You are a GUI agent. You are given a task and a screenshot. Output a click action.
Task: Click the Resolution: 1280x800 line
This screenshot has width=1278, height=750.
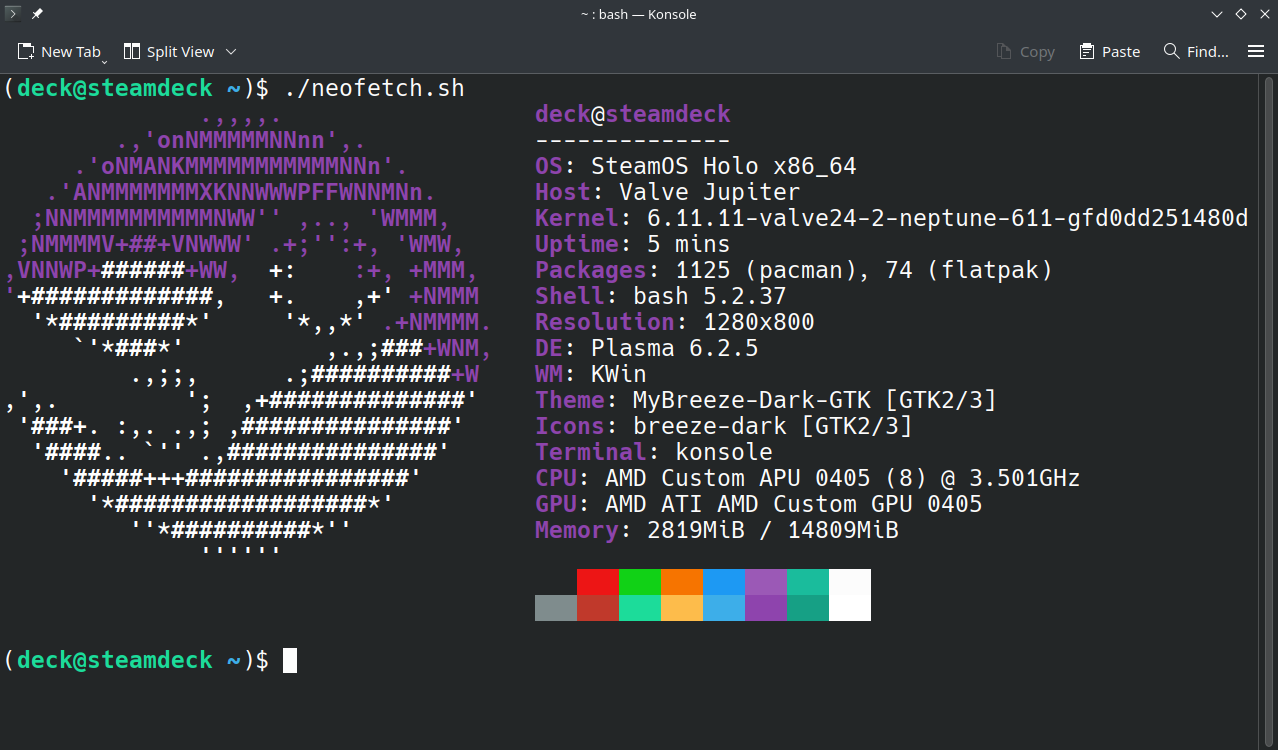pyautogui.click(x=675, y=322)
